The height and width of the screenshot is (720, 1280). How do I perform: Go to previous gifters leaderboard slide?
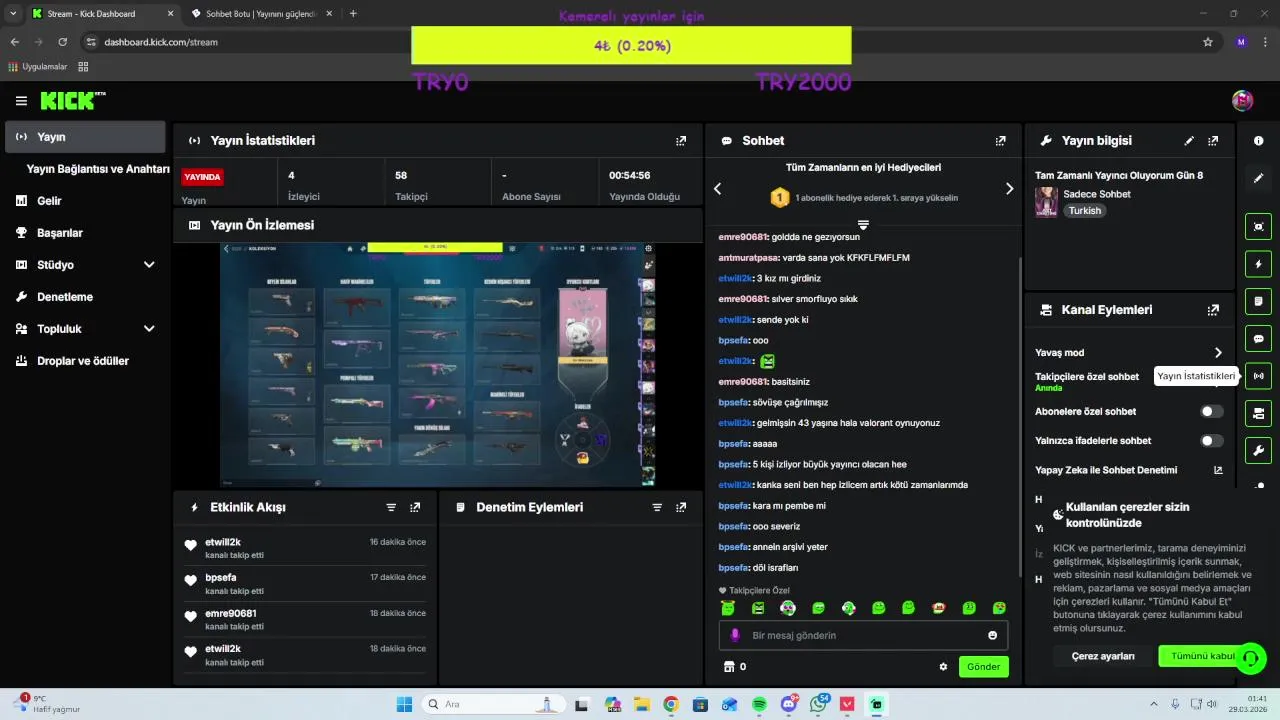[717, 189]
